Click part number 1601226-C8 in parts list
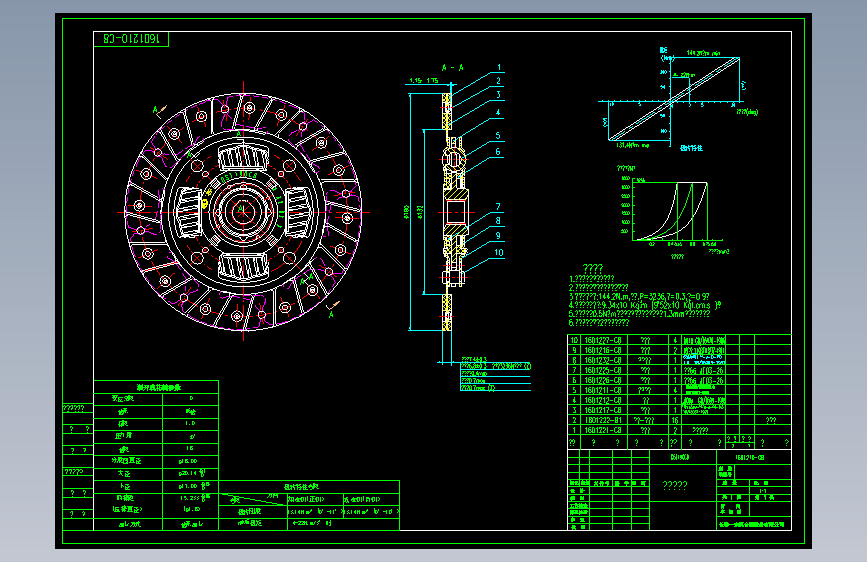Screen dimensions: 867x562 (x=603, y=381)
